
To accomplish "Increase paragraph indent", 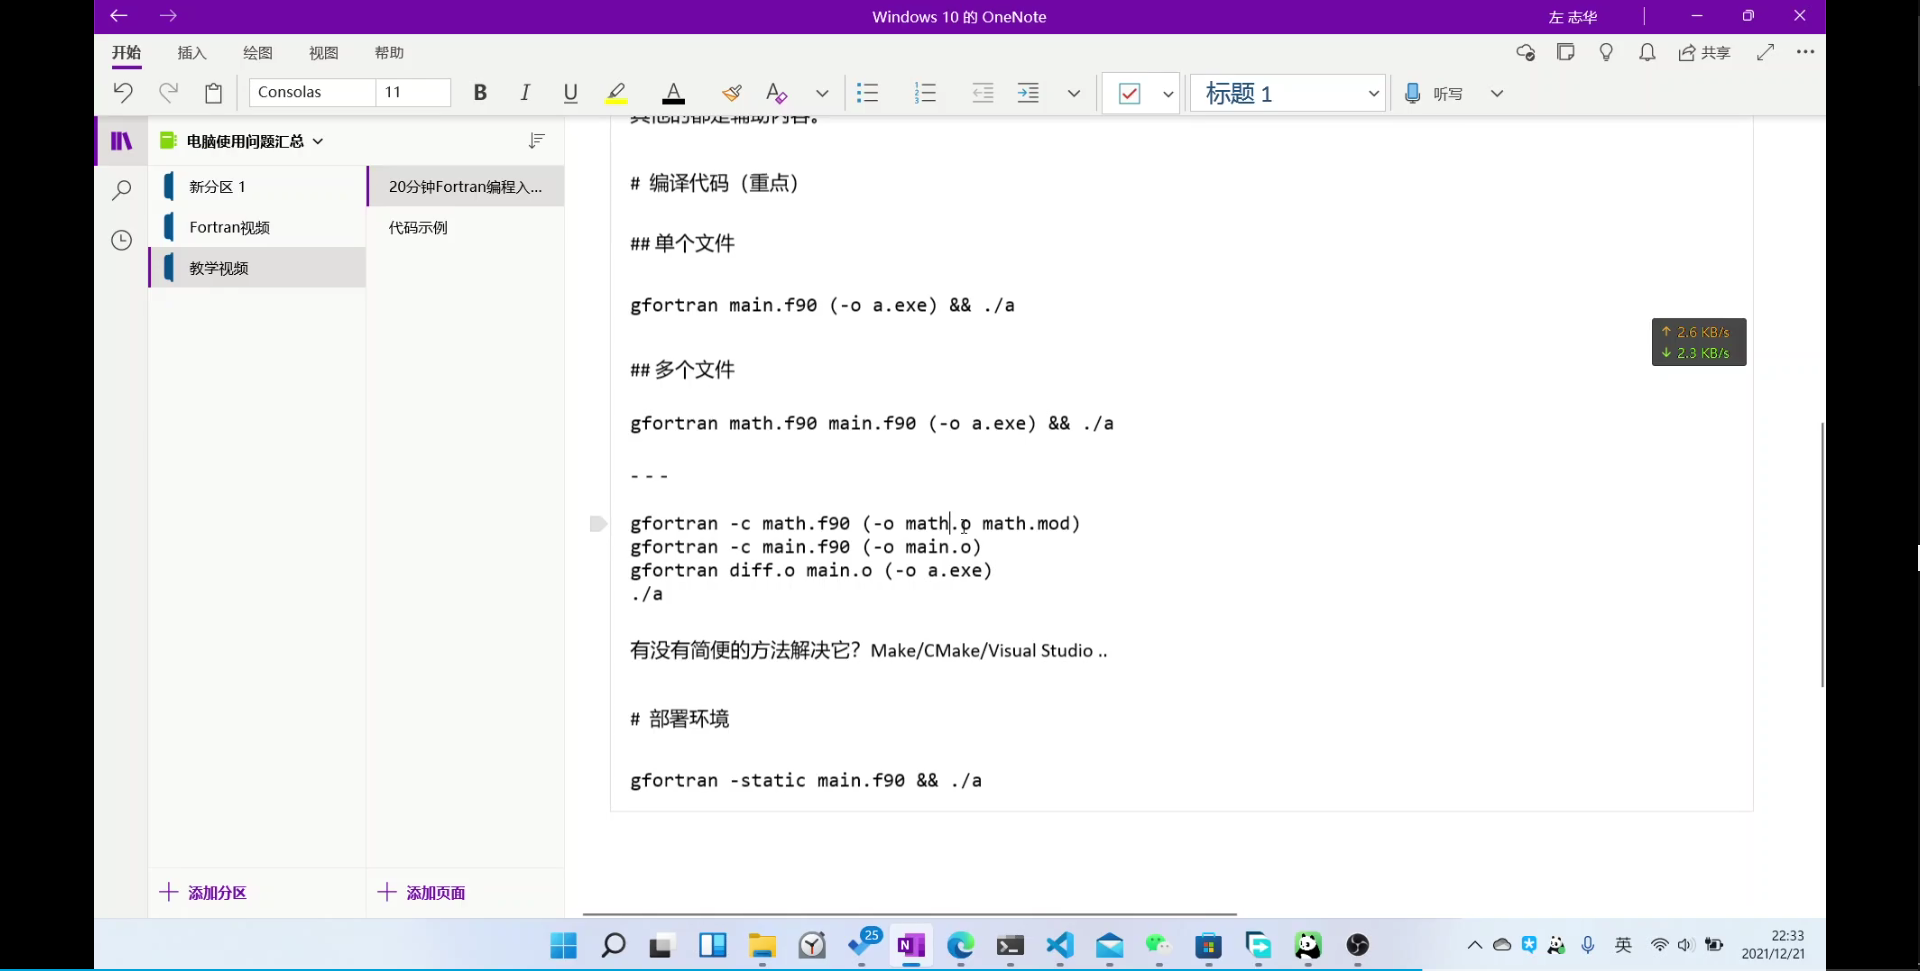I will [x=1028, y=93].
